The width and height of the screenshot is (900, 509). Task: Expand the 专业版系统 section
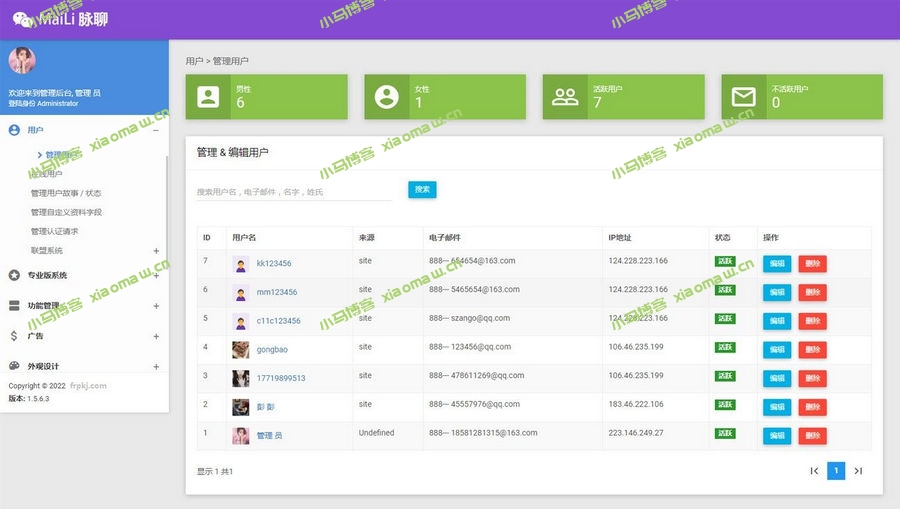(156, 275)
